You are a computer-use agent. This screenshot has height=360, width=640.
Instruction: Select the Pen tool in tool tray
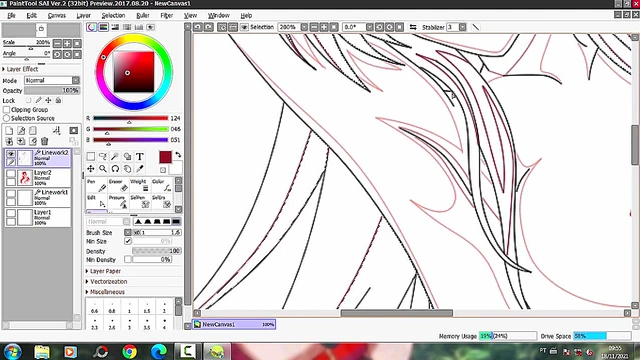[96, 185]
